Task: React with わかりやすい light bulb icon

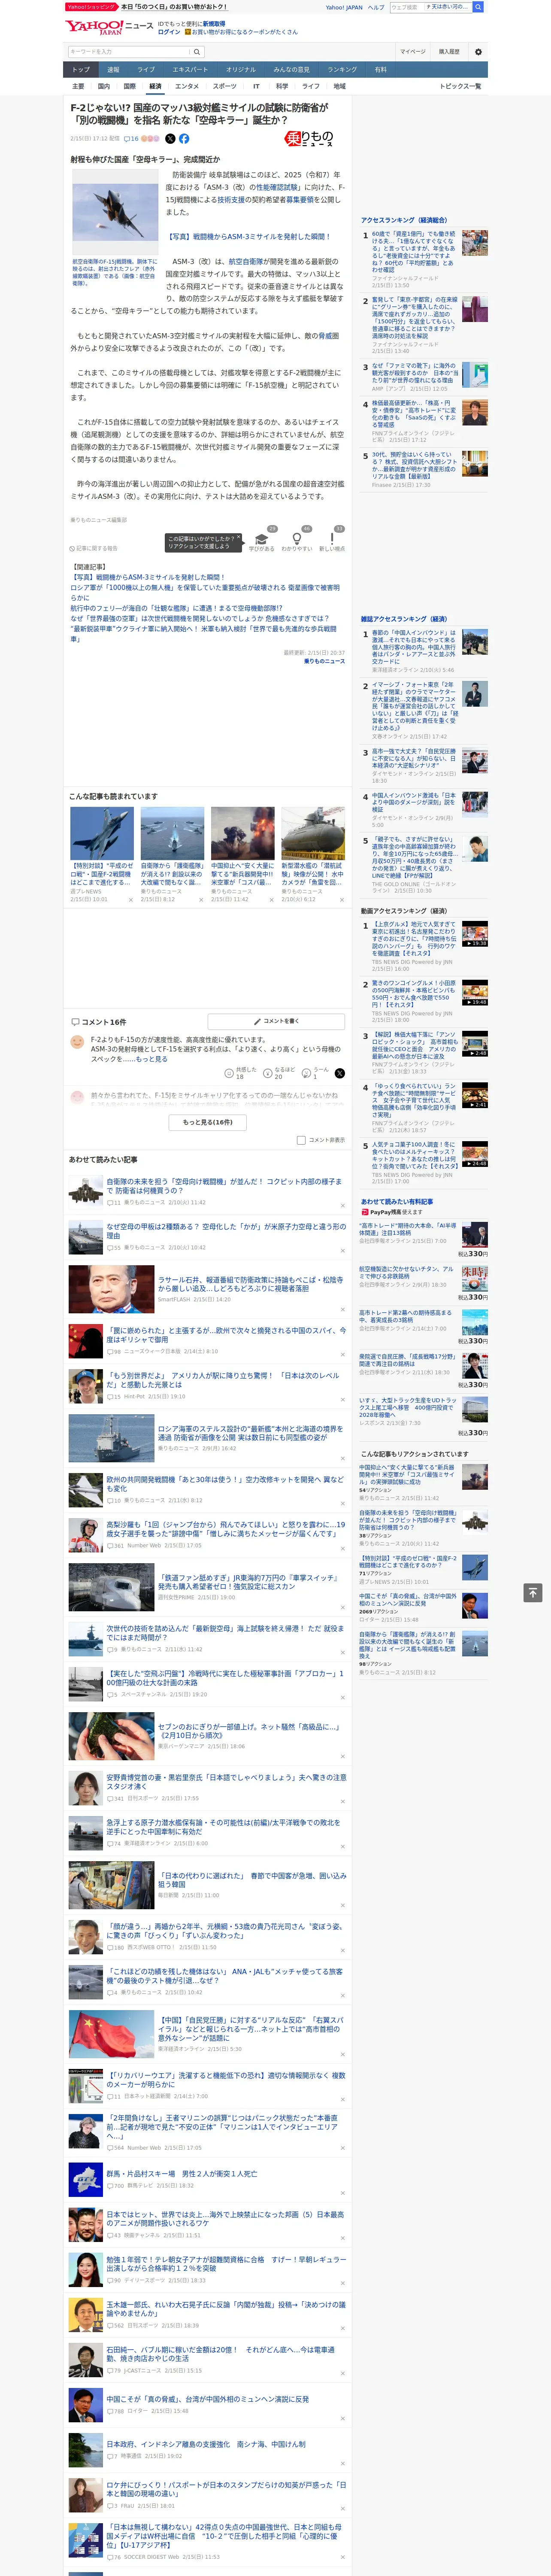Action: (296, 538)
